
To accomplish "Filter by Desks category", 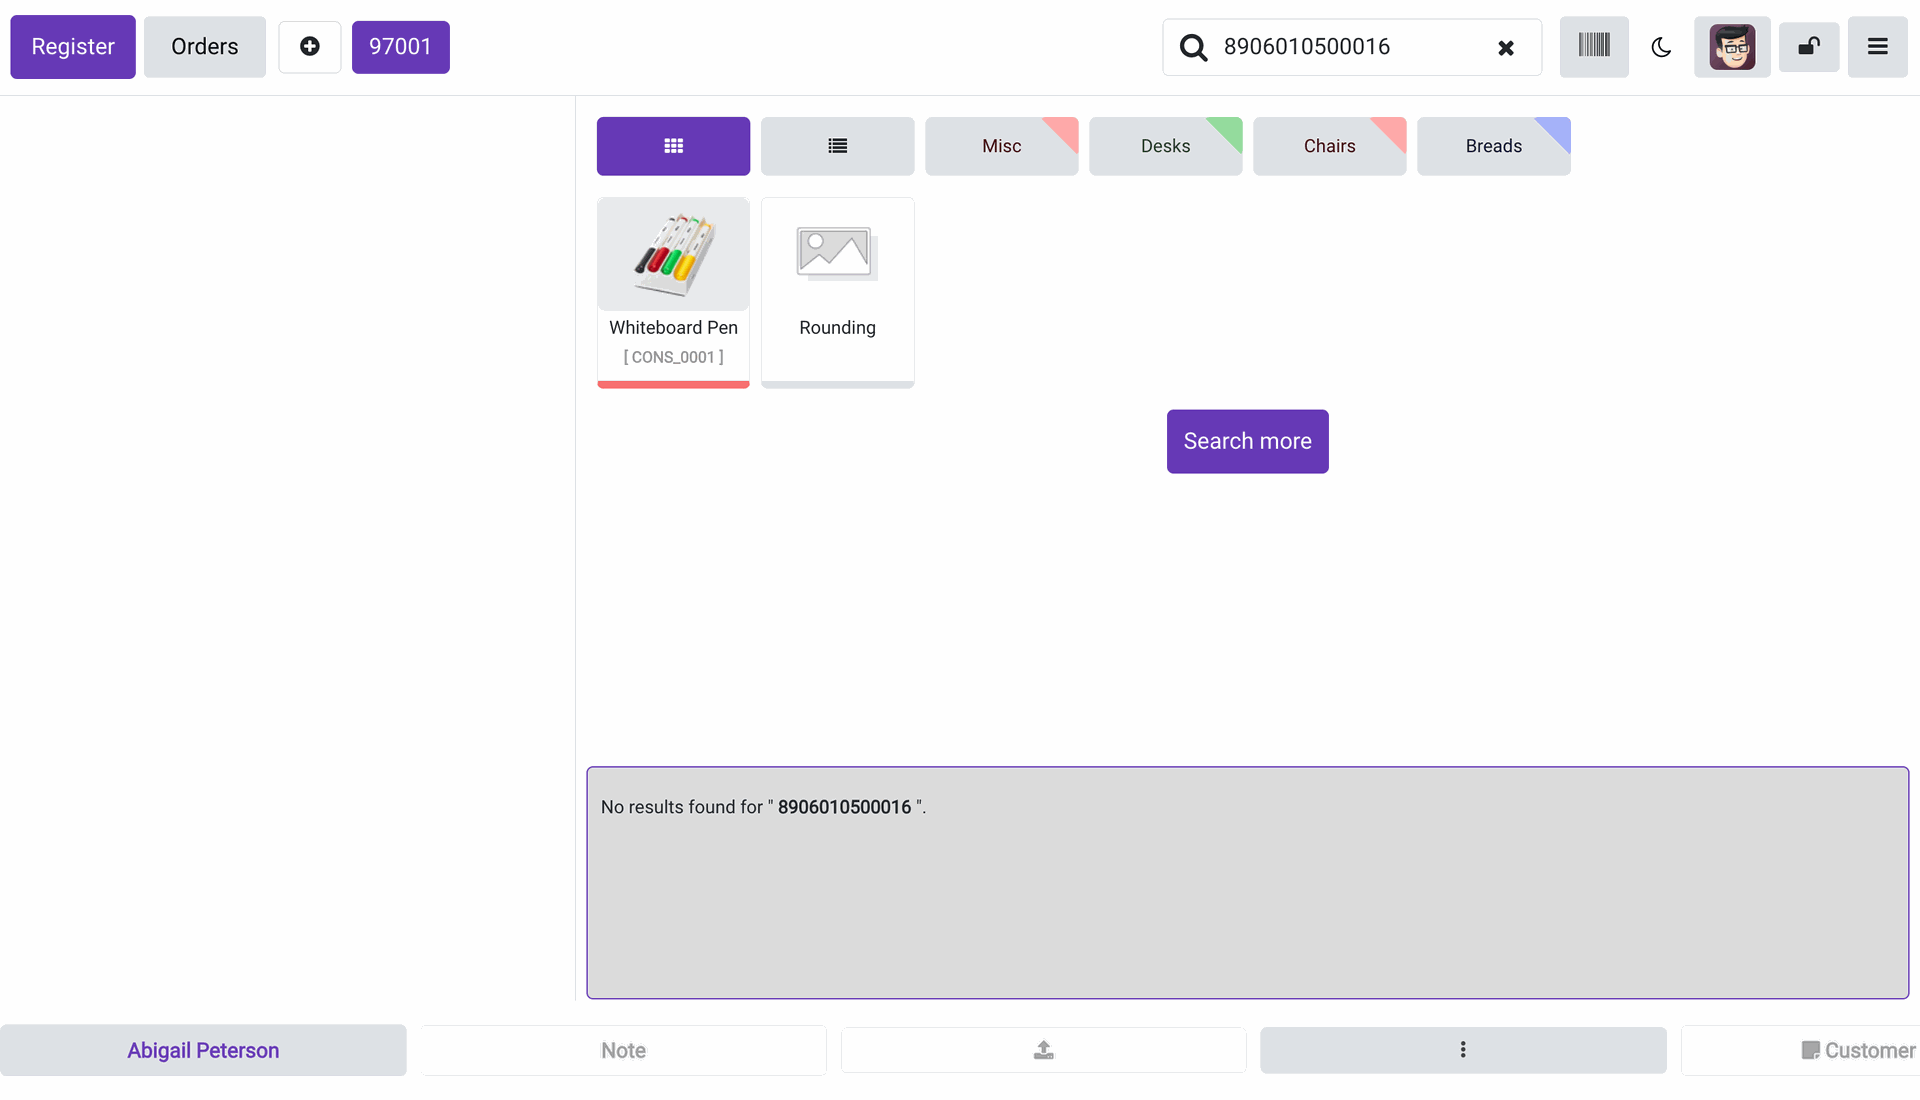I will pyautogui.click(x=1166, y=146).
